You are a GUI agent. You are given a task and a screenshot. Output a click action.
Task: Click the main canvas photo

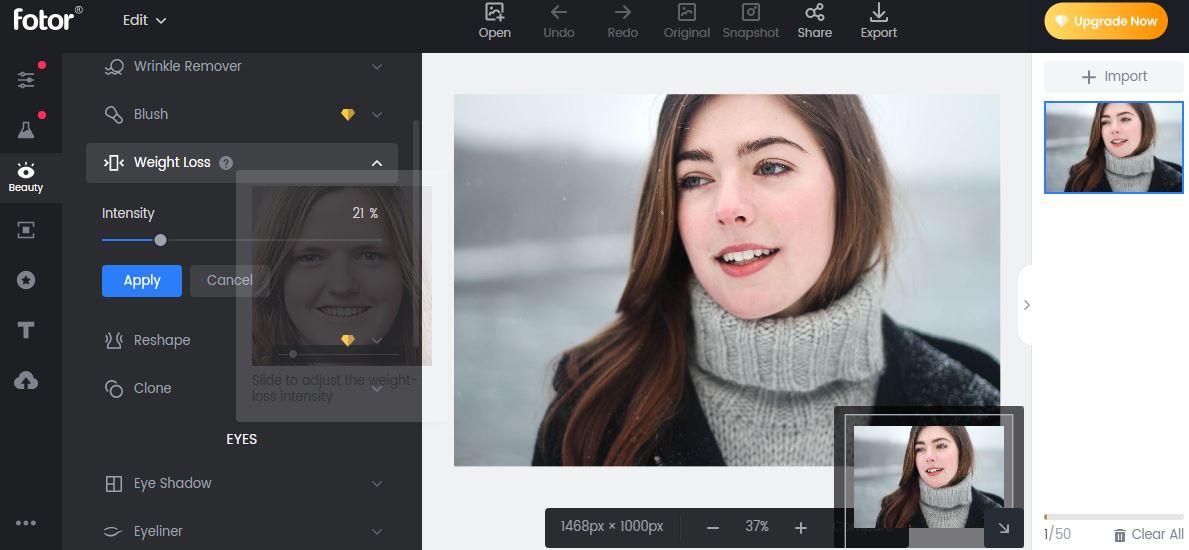pos(726,279)
